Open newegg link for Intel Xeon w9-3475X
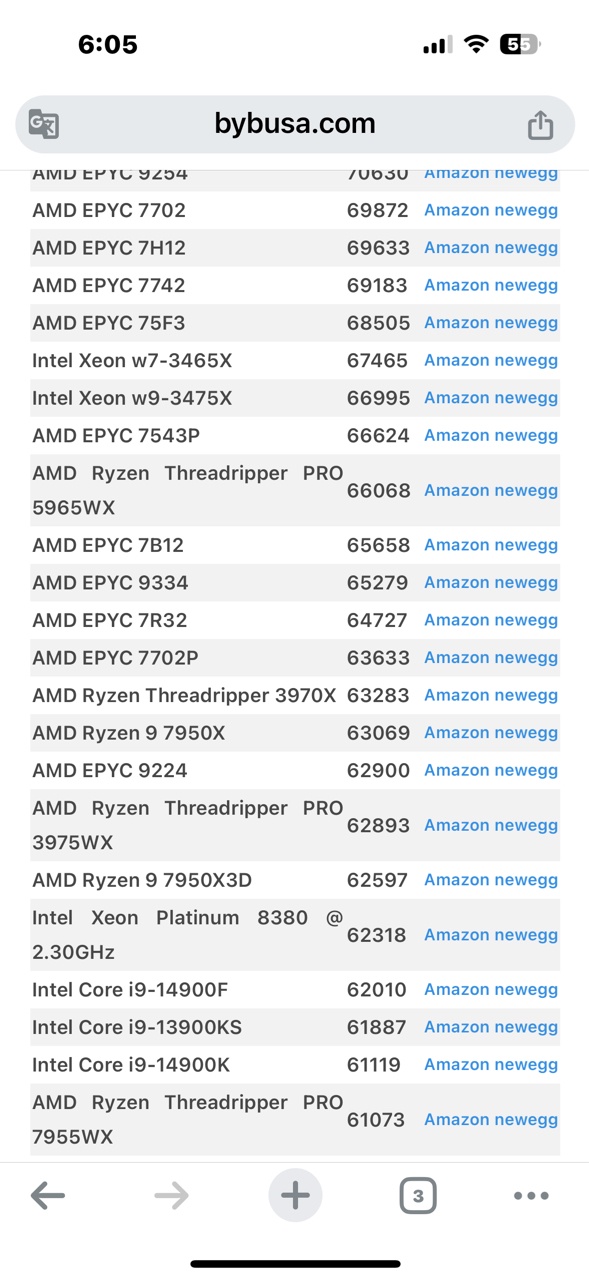The width and height of the screenshot is (589, 1280). click(526, 398)
